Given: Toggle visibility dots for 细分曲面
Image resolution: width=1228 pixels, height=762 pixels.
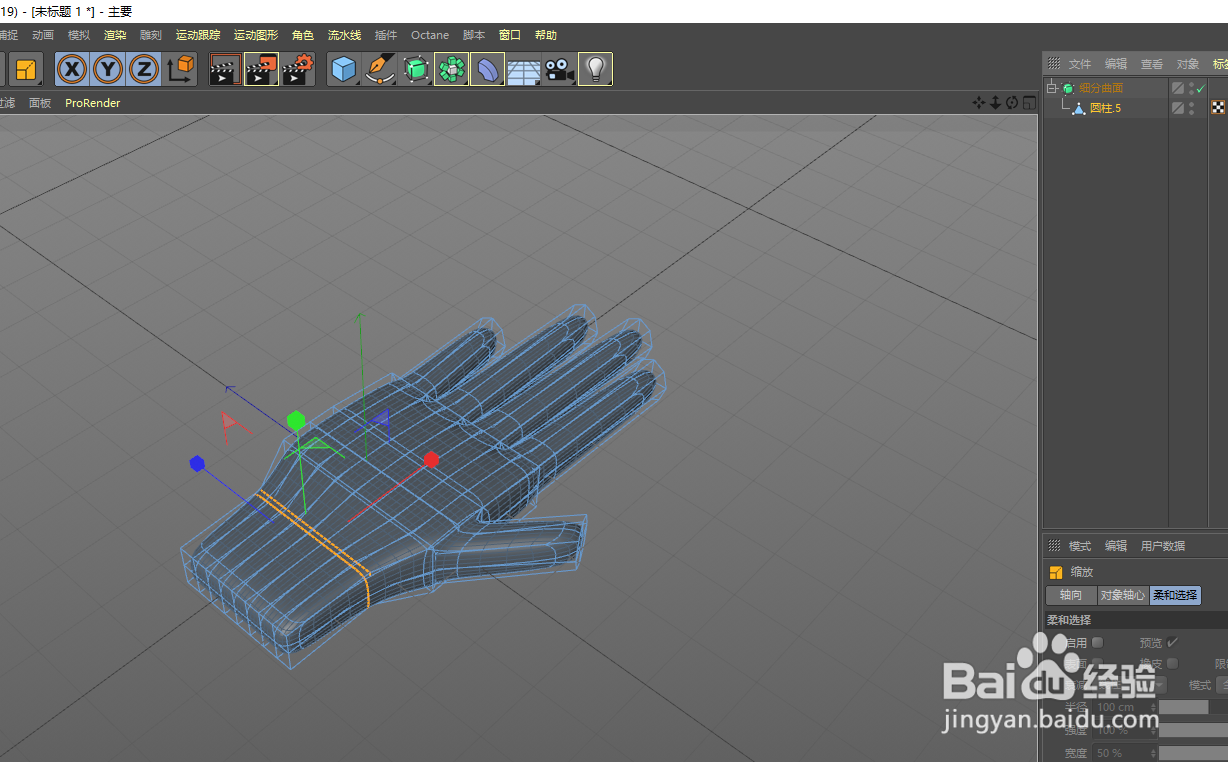Looking at the screenshot, I should 1191,88.
